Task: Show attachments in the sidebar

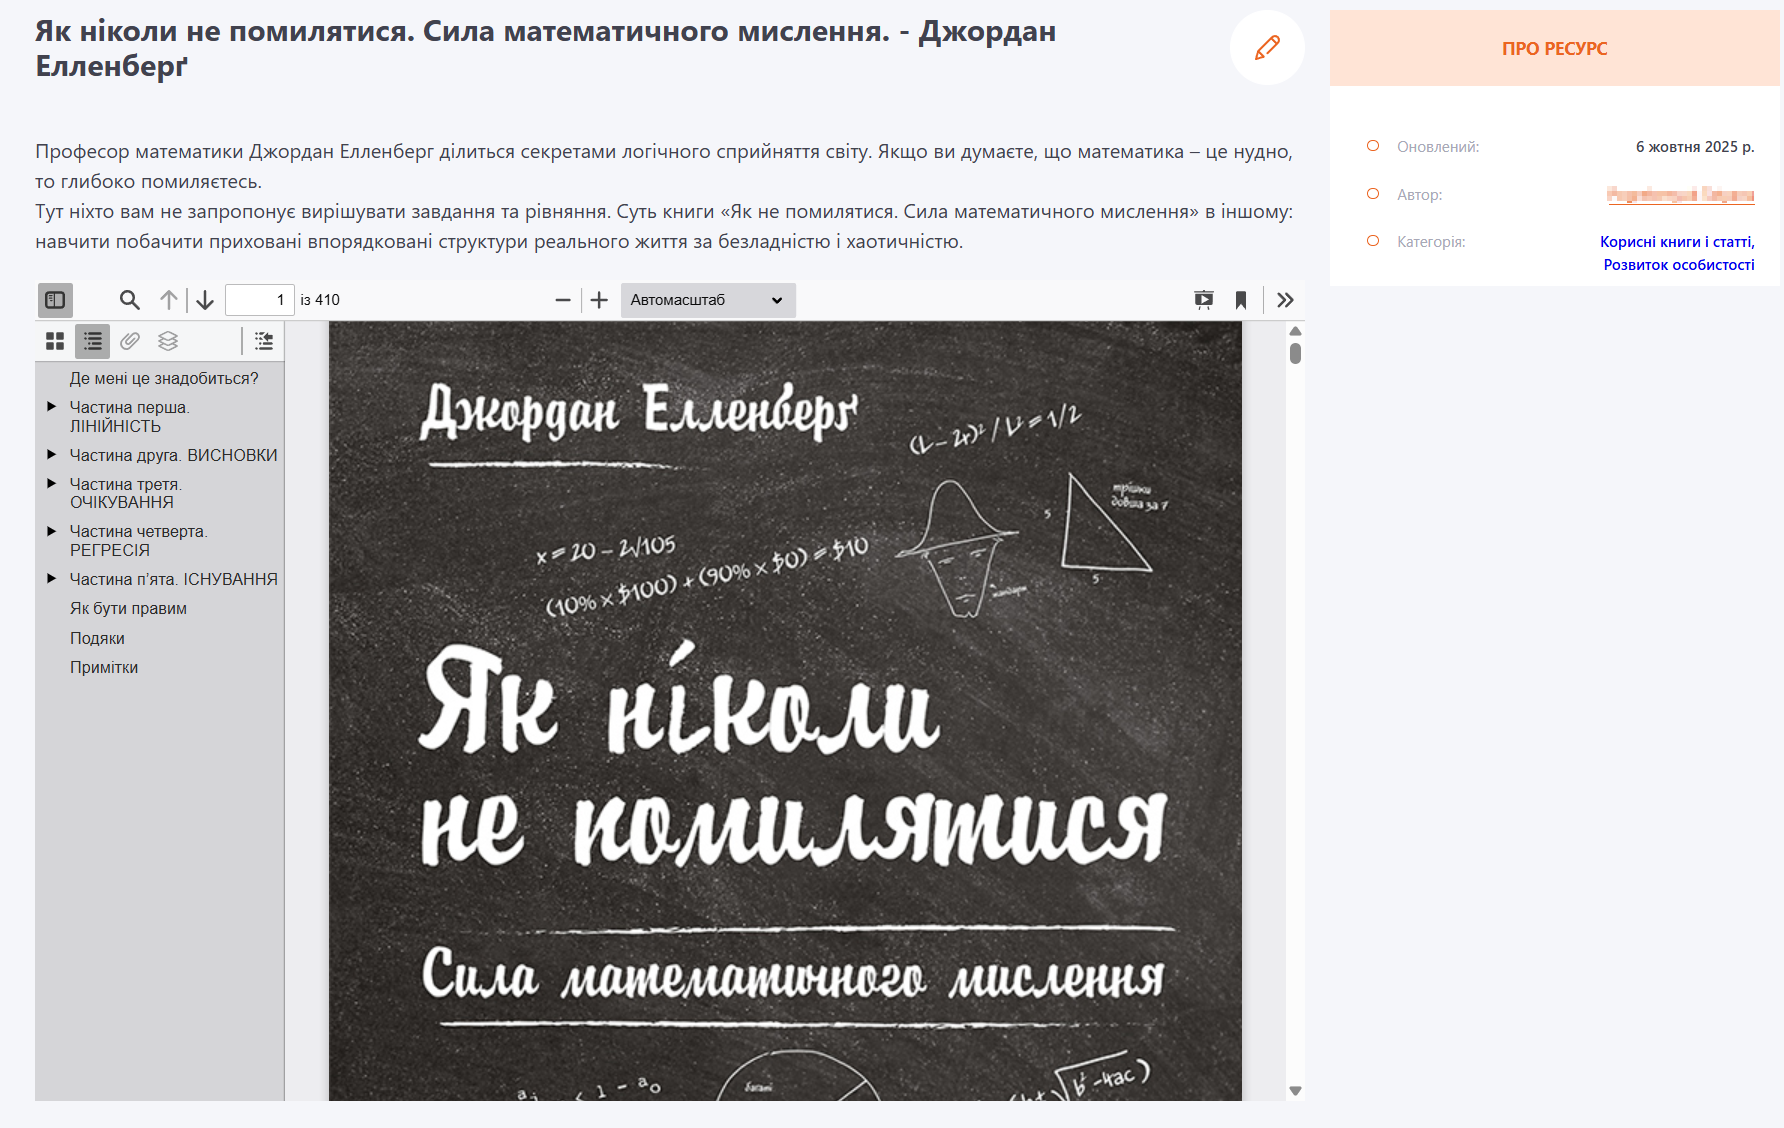Action: click(130, 341)
